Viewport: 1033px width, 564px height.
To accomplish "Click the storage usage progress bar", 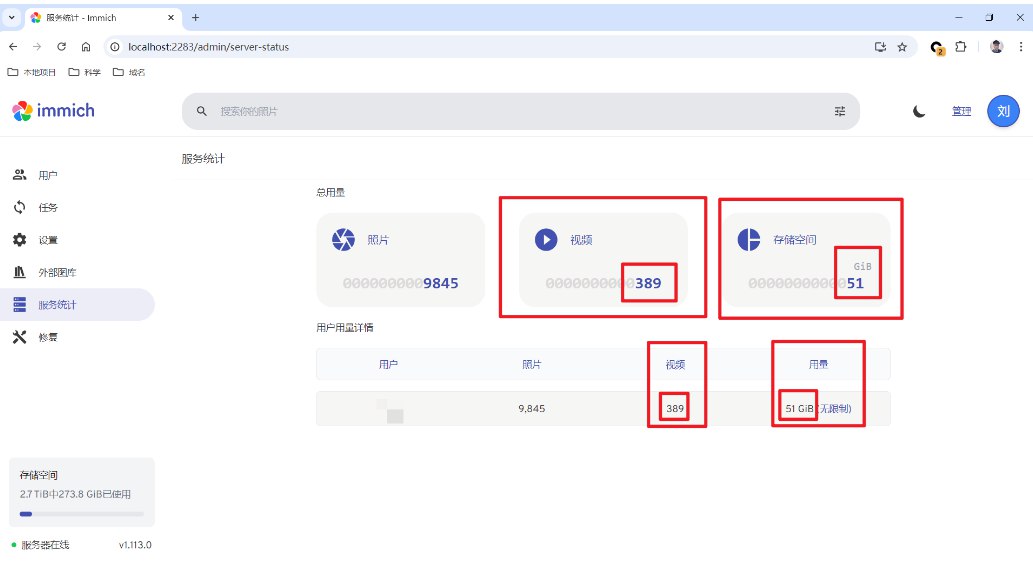I will (81, 514).
